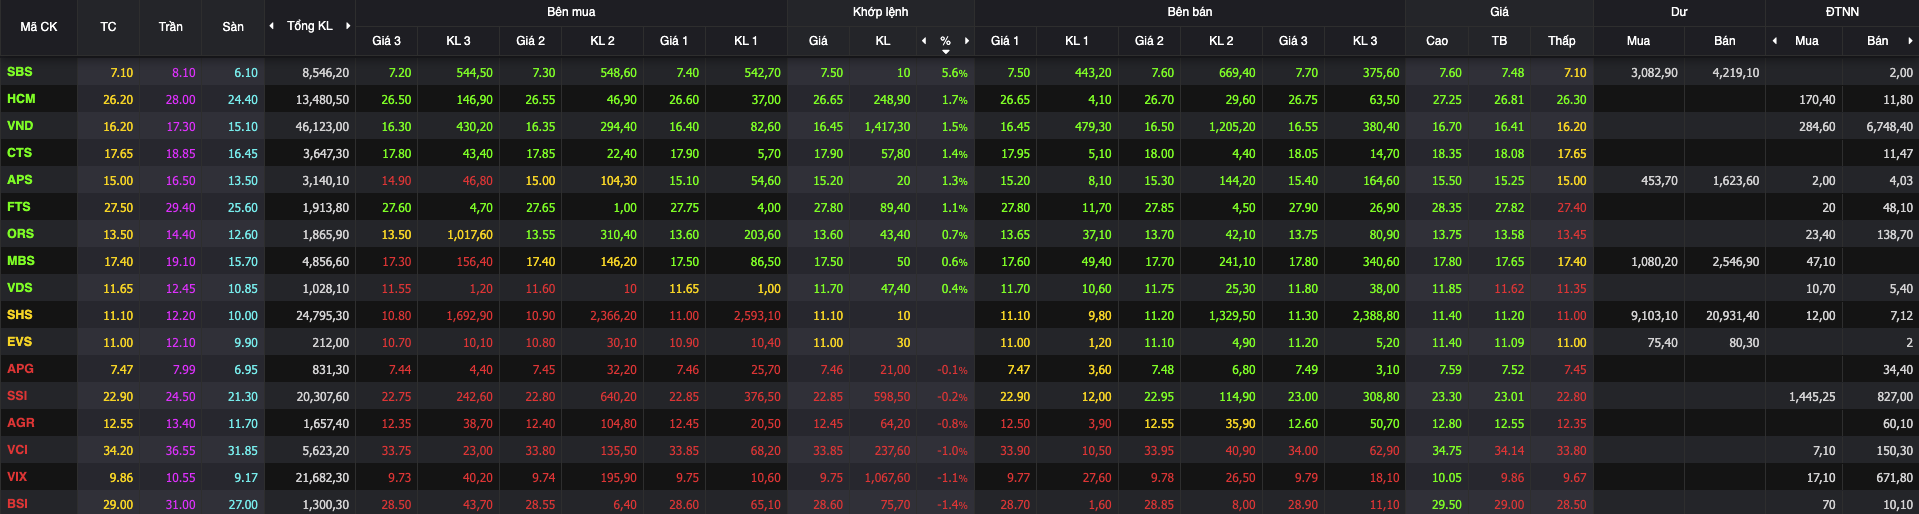Open the SHS stock symbol
This screenshot has height=514, width=1919.
(20, 315)
